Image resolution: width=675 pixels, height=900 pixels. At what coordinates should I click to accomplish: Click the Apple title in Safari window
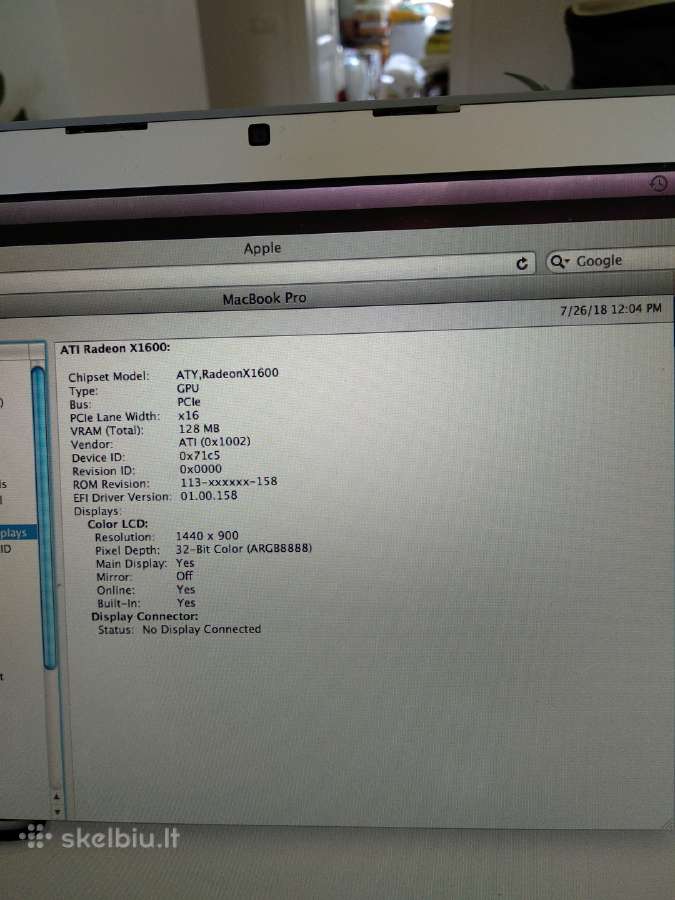pyautogui.click(x=262, y=248)
